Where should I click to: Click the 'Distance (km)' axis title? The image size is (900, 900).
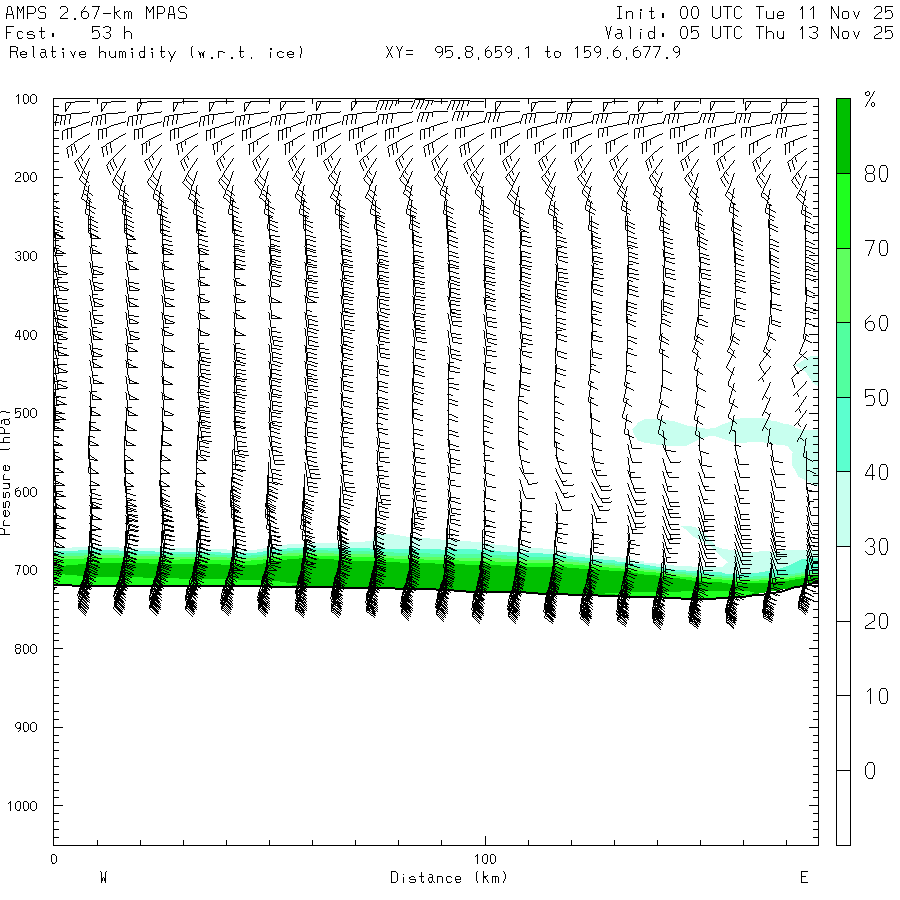449,878
